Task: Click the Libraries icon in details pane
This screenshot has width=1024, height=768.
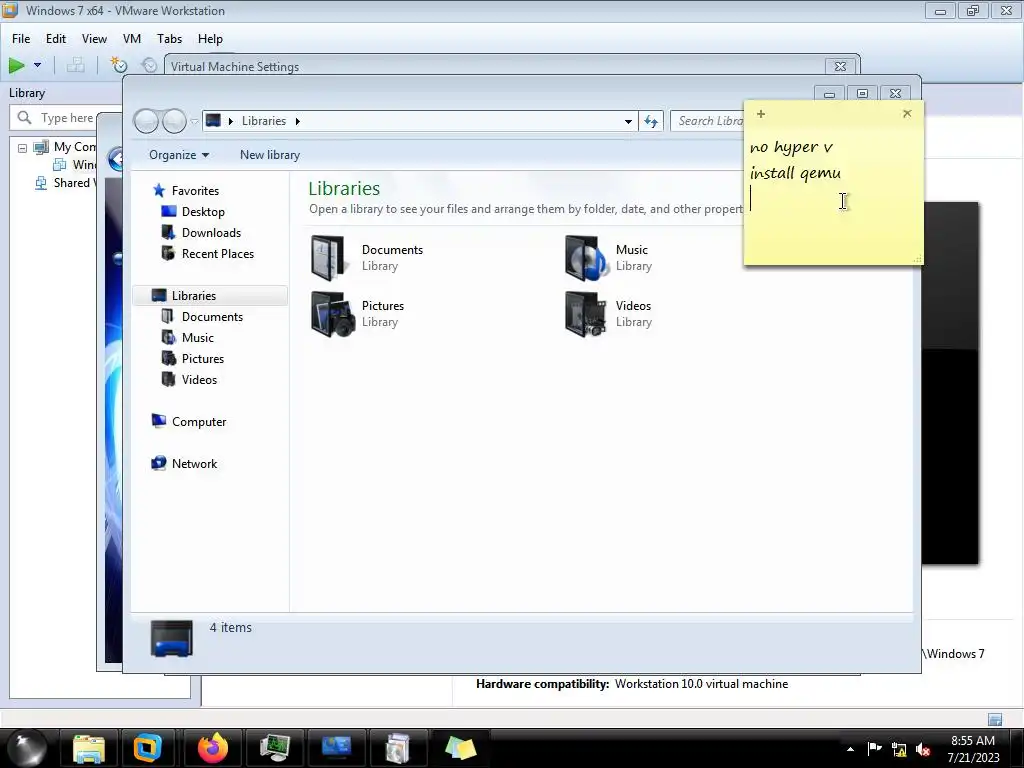Action: click(x=172, y=638)
